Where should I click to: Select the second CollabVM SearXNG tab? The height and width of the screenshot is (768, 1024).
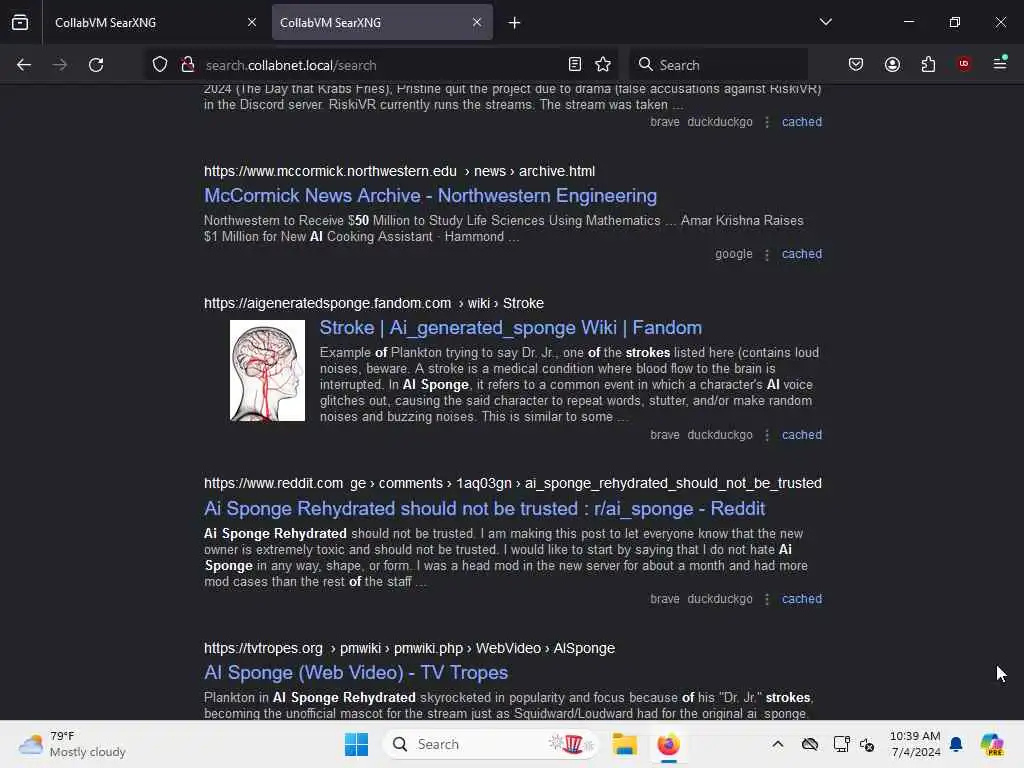382,22
